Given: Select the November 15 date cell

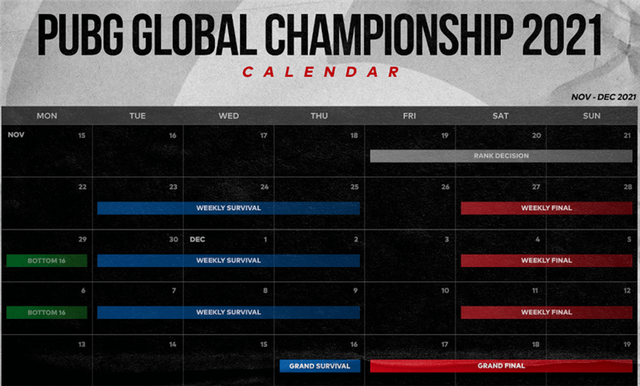Looking at the screenshot, I should pyautogui.click(x=47, y=151).
